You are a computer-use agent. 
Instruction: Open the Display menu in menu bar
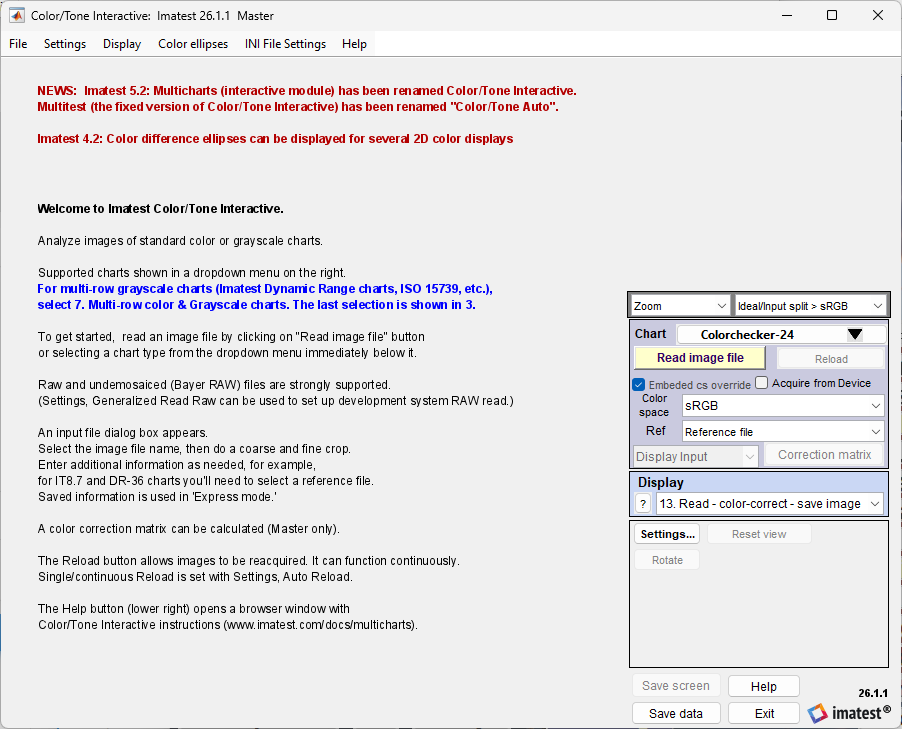pyautogui.click(x=122, y=44)
